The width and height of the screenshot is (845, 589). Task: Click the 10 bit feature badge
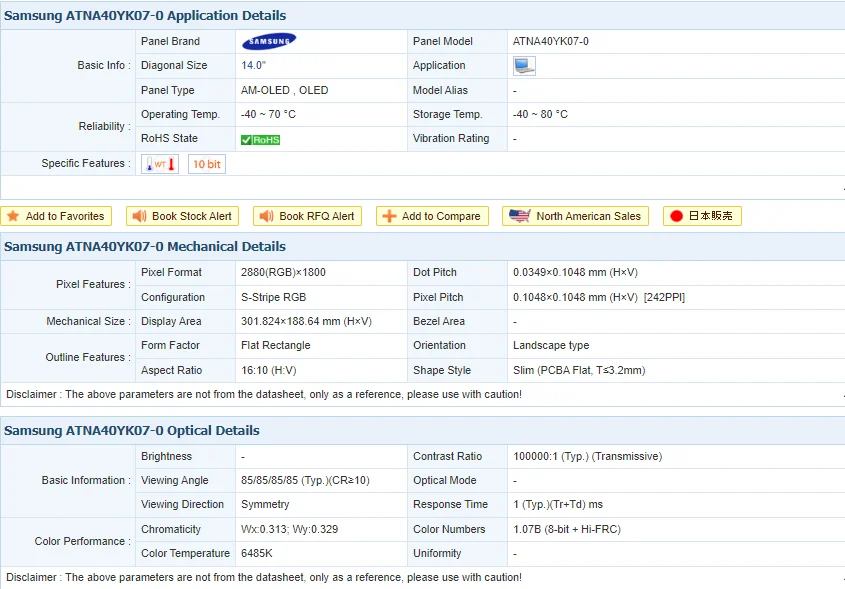[207, 164]
